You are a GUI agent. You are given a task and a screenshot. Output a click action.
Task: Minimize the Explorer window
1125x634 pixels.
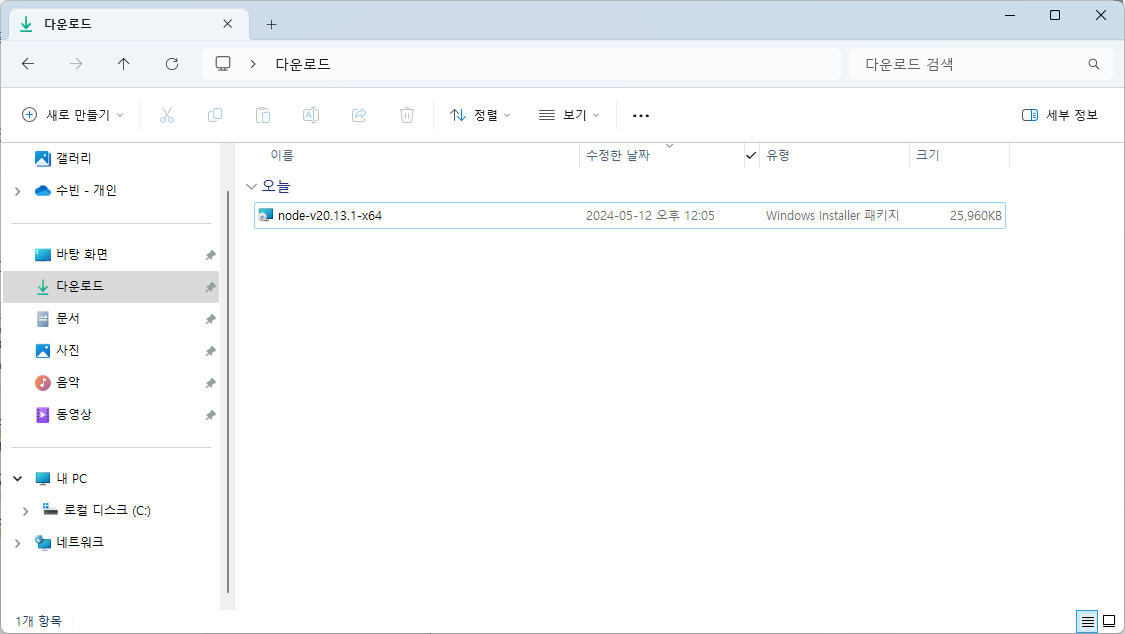1010,15
